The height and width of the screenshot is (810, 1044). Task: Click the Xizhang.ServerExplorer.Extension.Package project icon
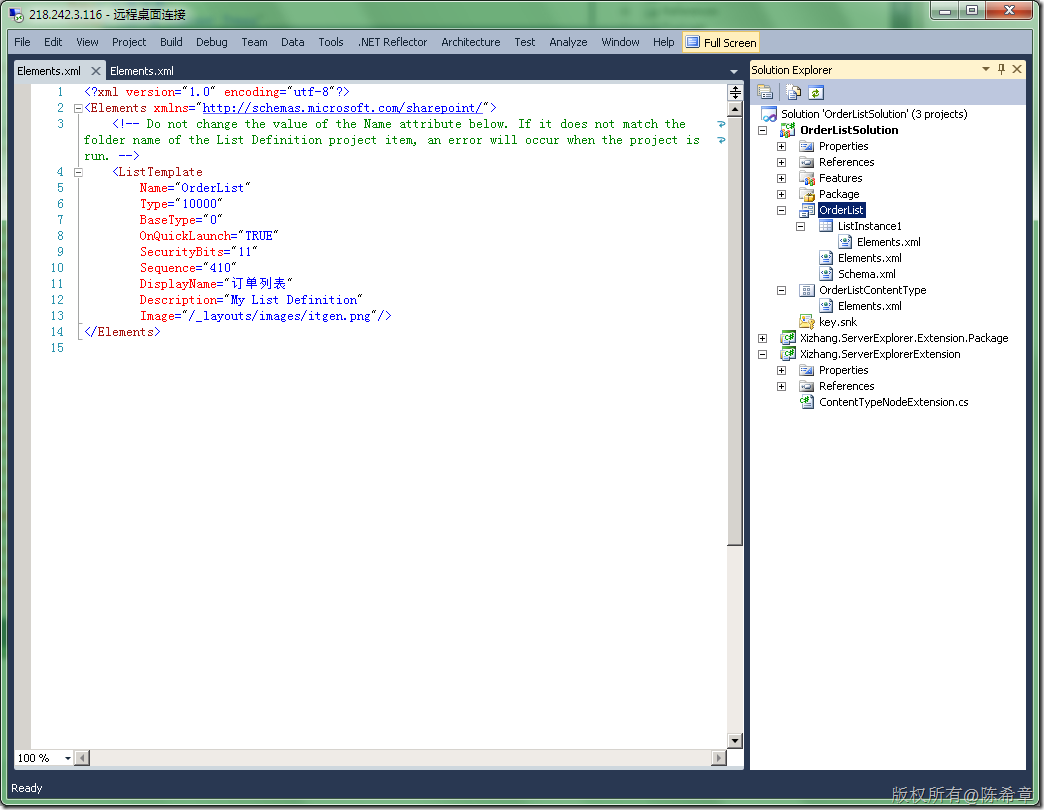tap(788, 338)
